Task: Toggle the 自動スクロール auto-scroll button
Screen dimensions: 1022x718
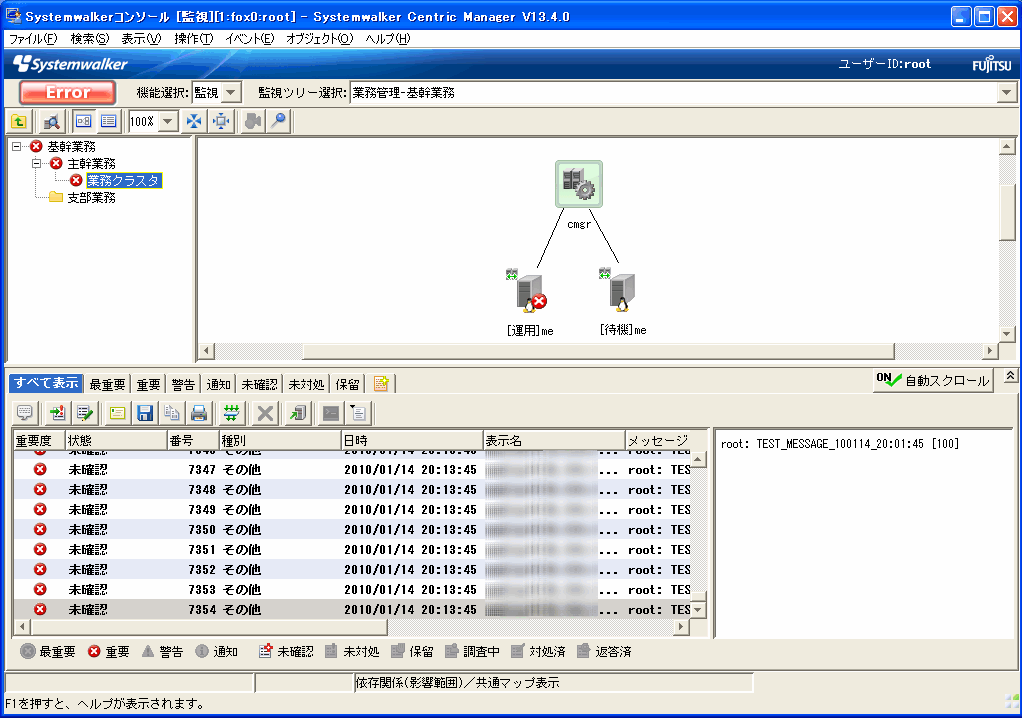Action: [932, 381]
